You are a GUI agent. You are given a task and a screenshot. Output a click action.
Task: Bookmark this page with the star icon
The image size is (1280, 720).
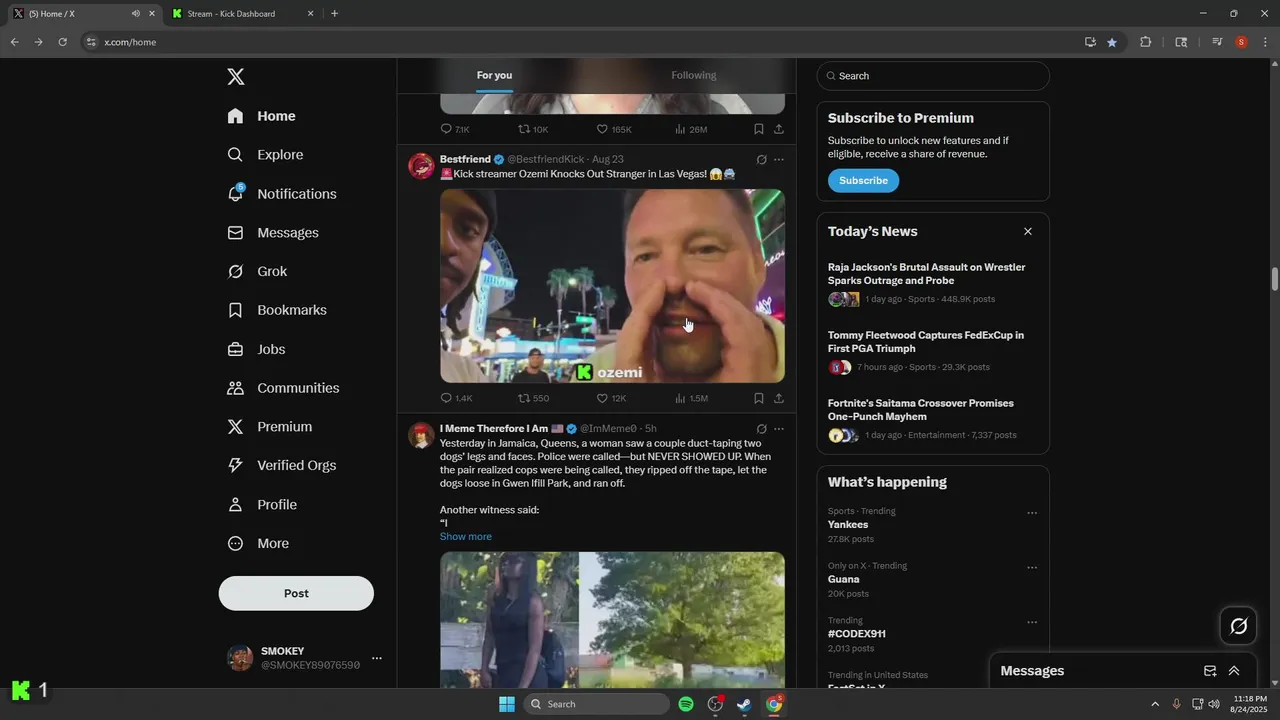coord(1112,42)
